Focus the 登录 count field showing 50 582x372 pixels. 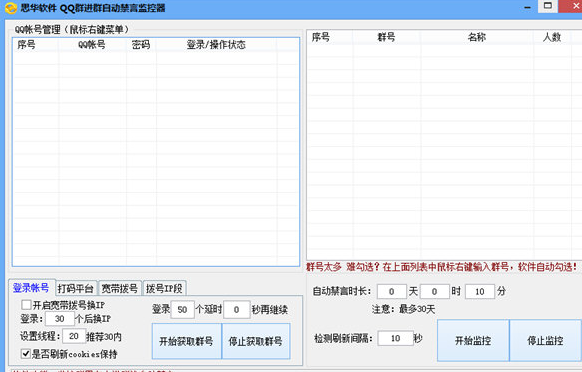pos(182,310)
